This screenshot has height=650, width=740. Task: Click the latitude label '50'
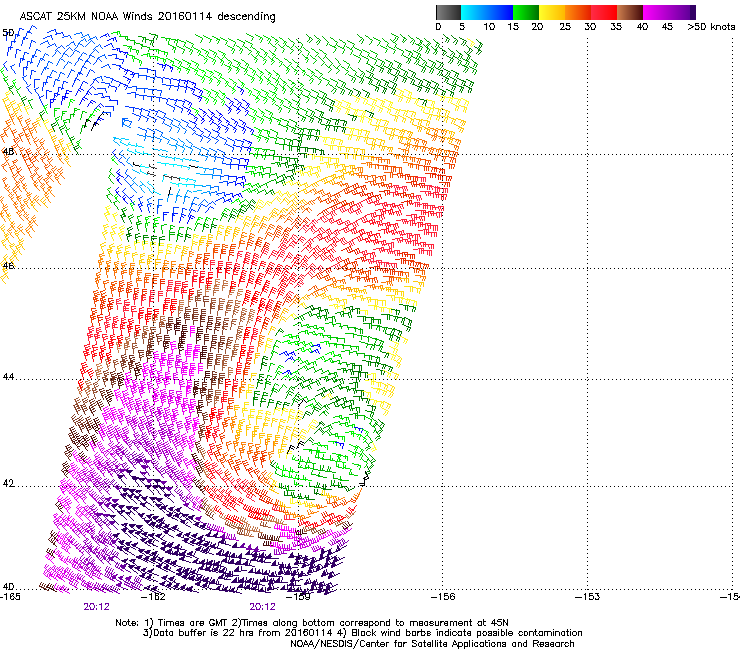click(x=8, y=33)
